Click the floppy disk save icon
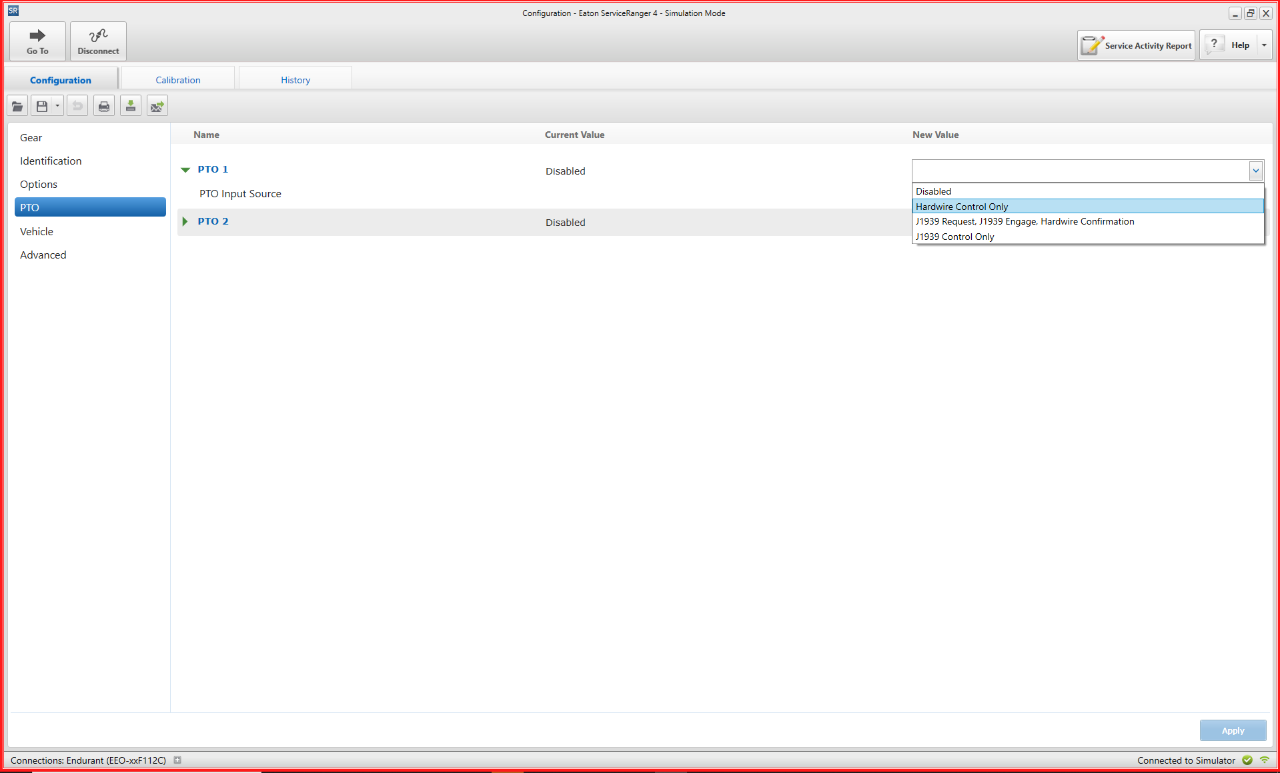The image size is (1280, 773). pyautogui.click(x=42, y=106)
